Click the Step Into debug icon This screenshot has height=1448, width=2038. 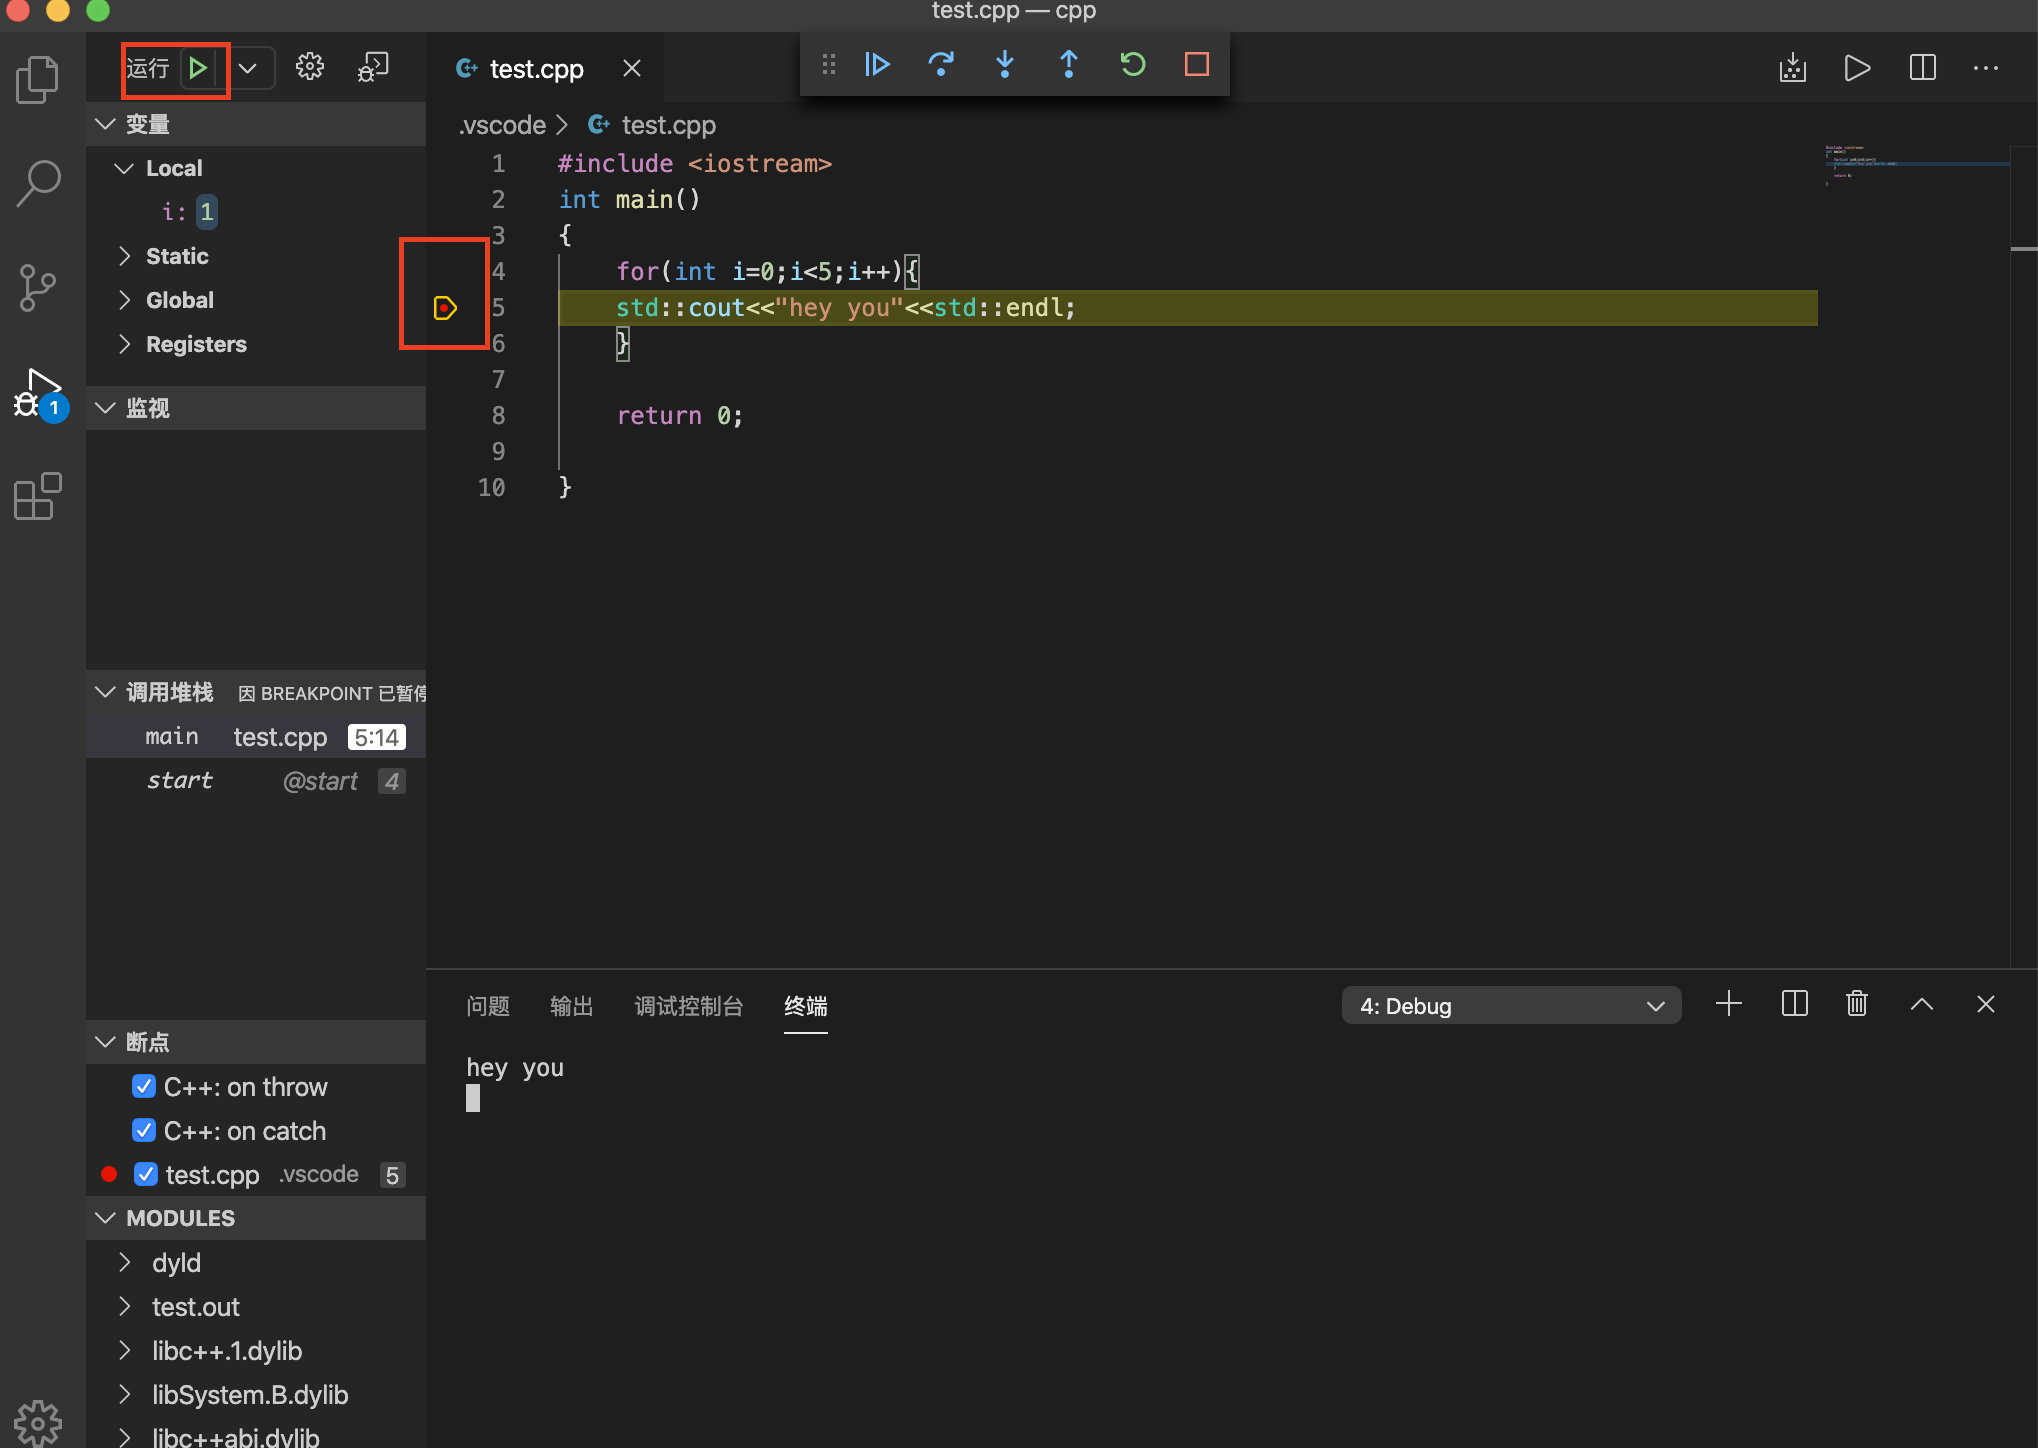(1005, 65)
